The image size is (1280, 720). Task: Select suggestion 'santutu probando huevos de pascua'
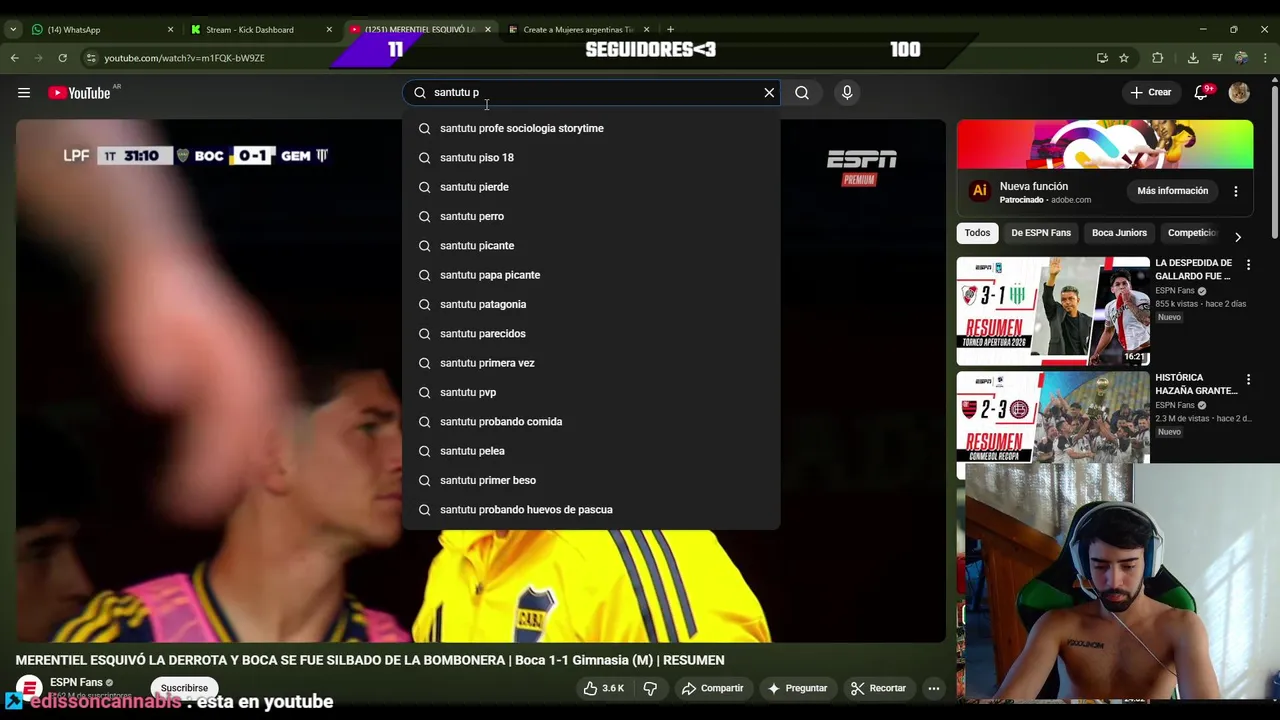coord(591,509)
